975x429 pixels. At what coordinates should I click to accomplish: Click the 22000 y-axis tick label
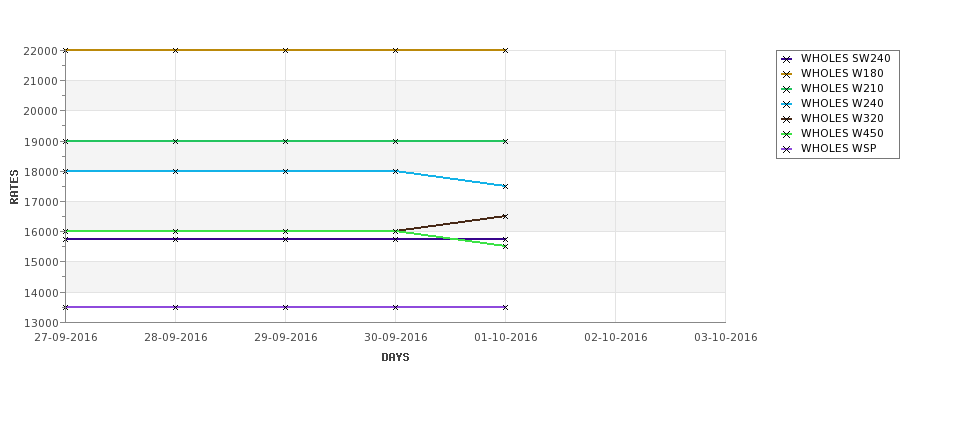pos(41,51)
